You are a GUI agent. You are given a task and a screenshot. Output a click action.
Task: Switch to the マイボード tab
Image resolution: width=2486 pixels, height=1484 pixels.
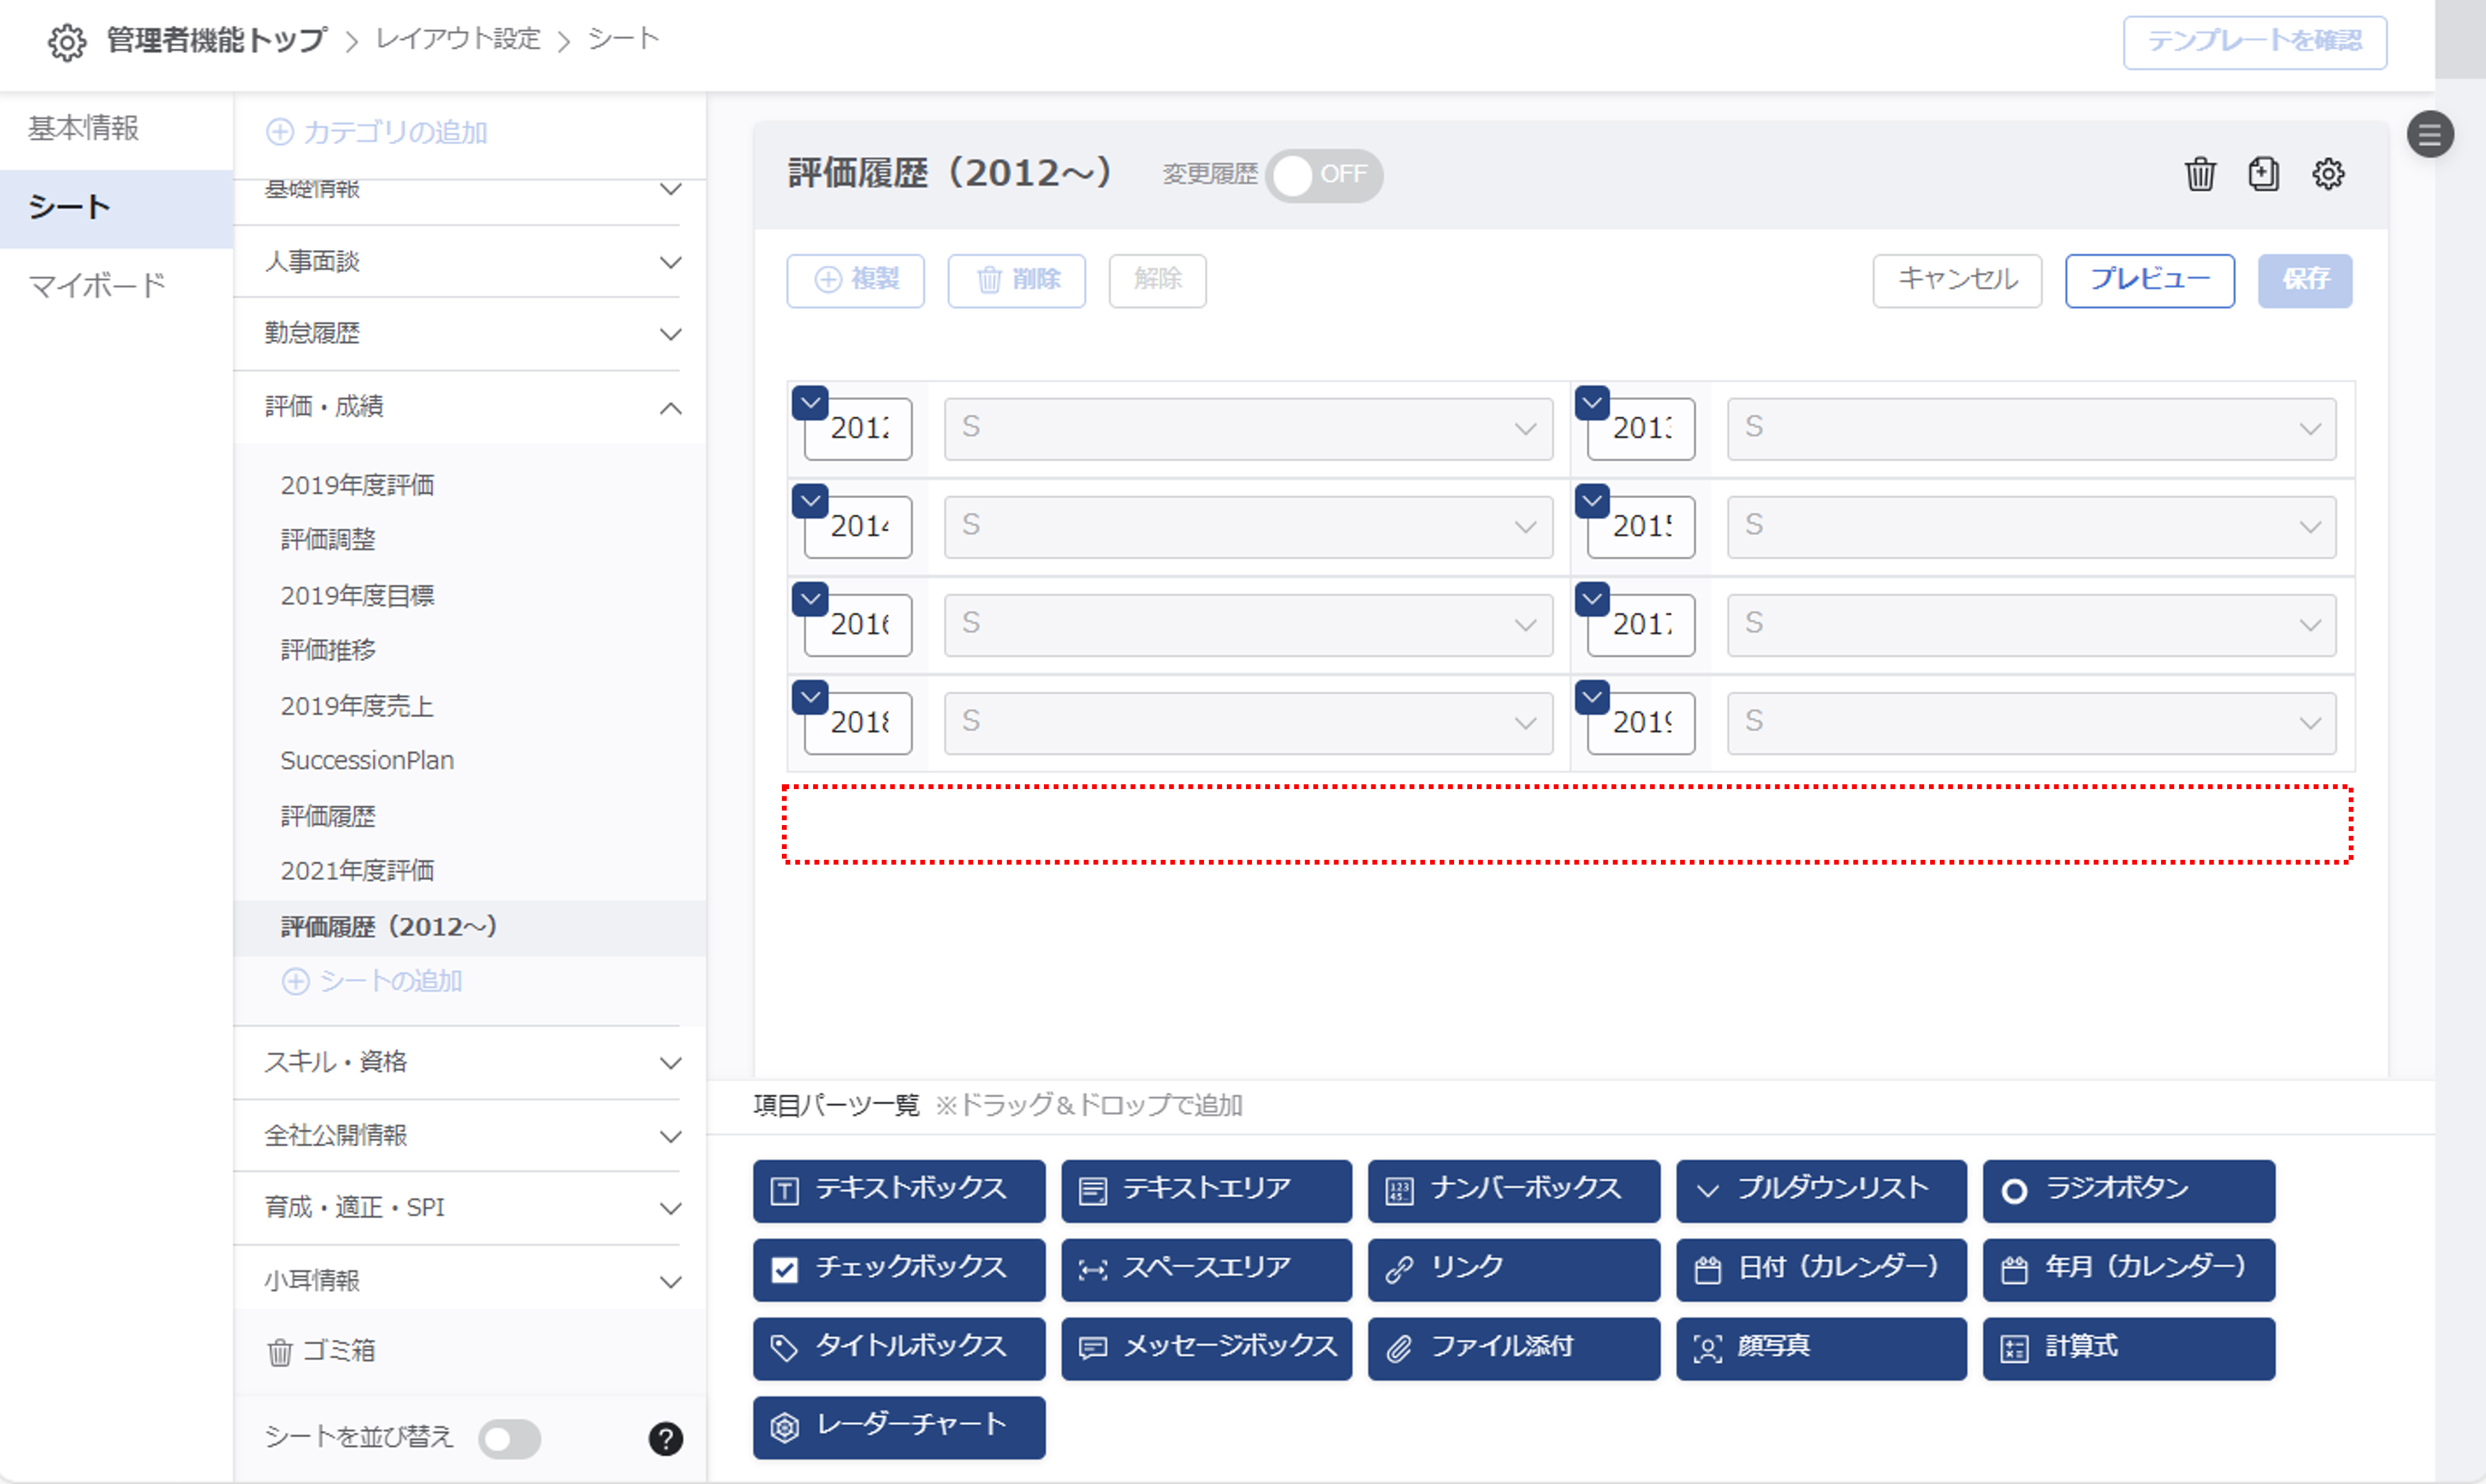(96, 286)
